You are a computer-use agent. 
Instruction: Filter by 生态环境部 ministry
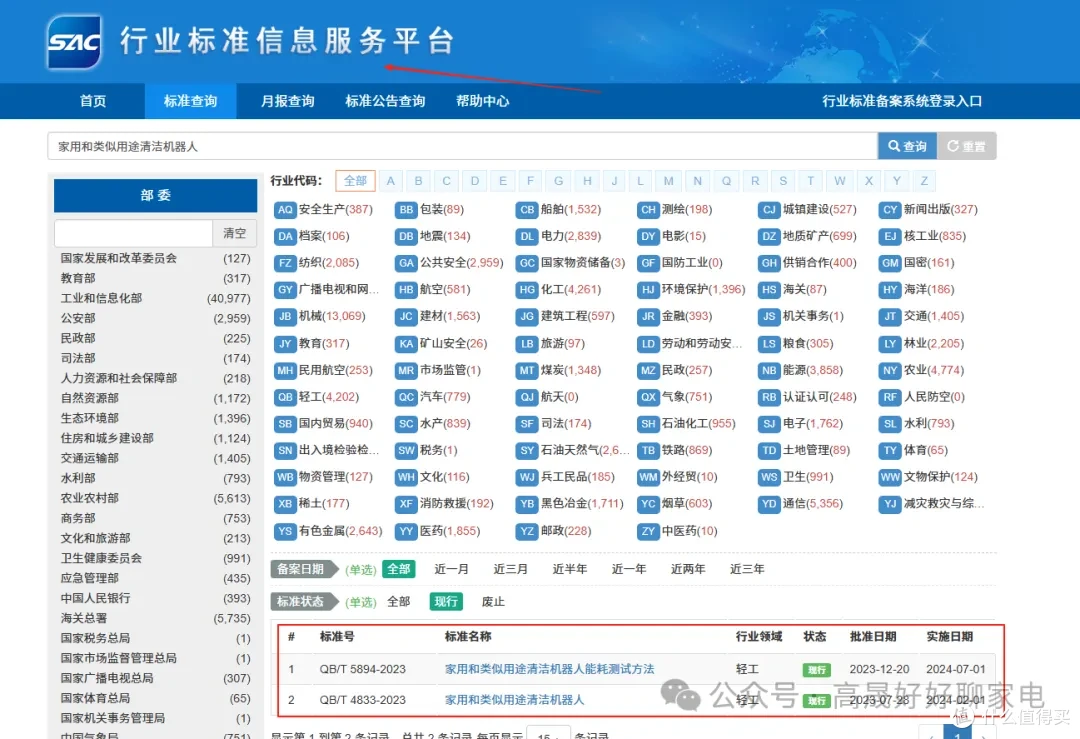coord(155,418)
